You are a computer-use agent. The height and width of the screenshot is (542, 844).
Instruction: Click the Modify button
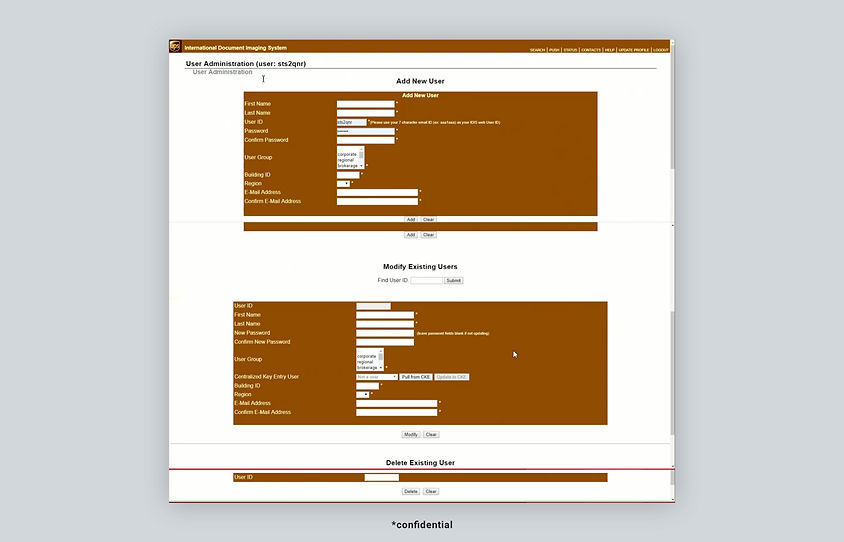[411, 434]
